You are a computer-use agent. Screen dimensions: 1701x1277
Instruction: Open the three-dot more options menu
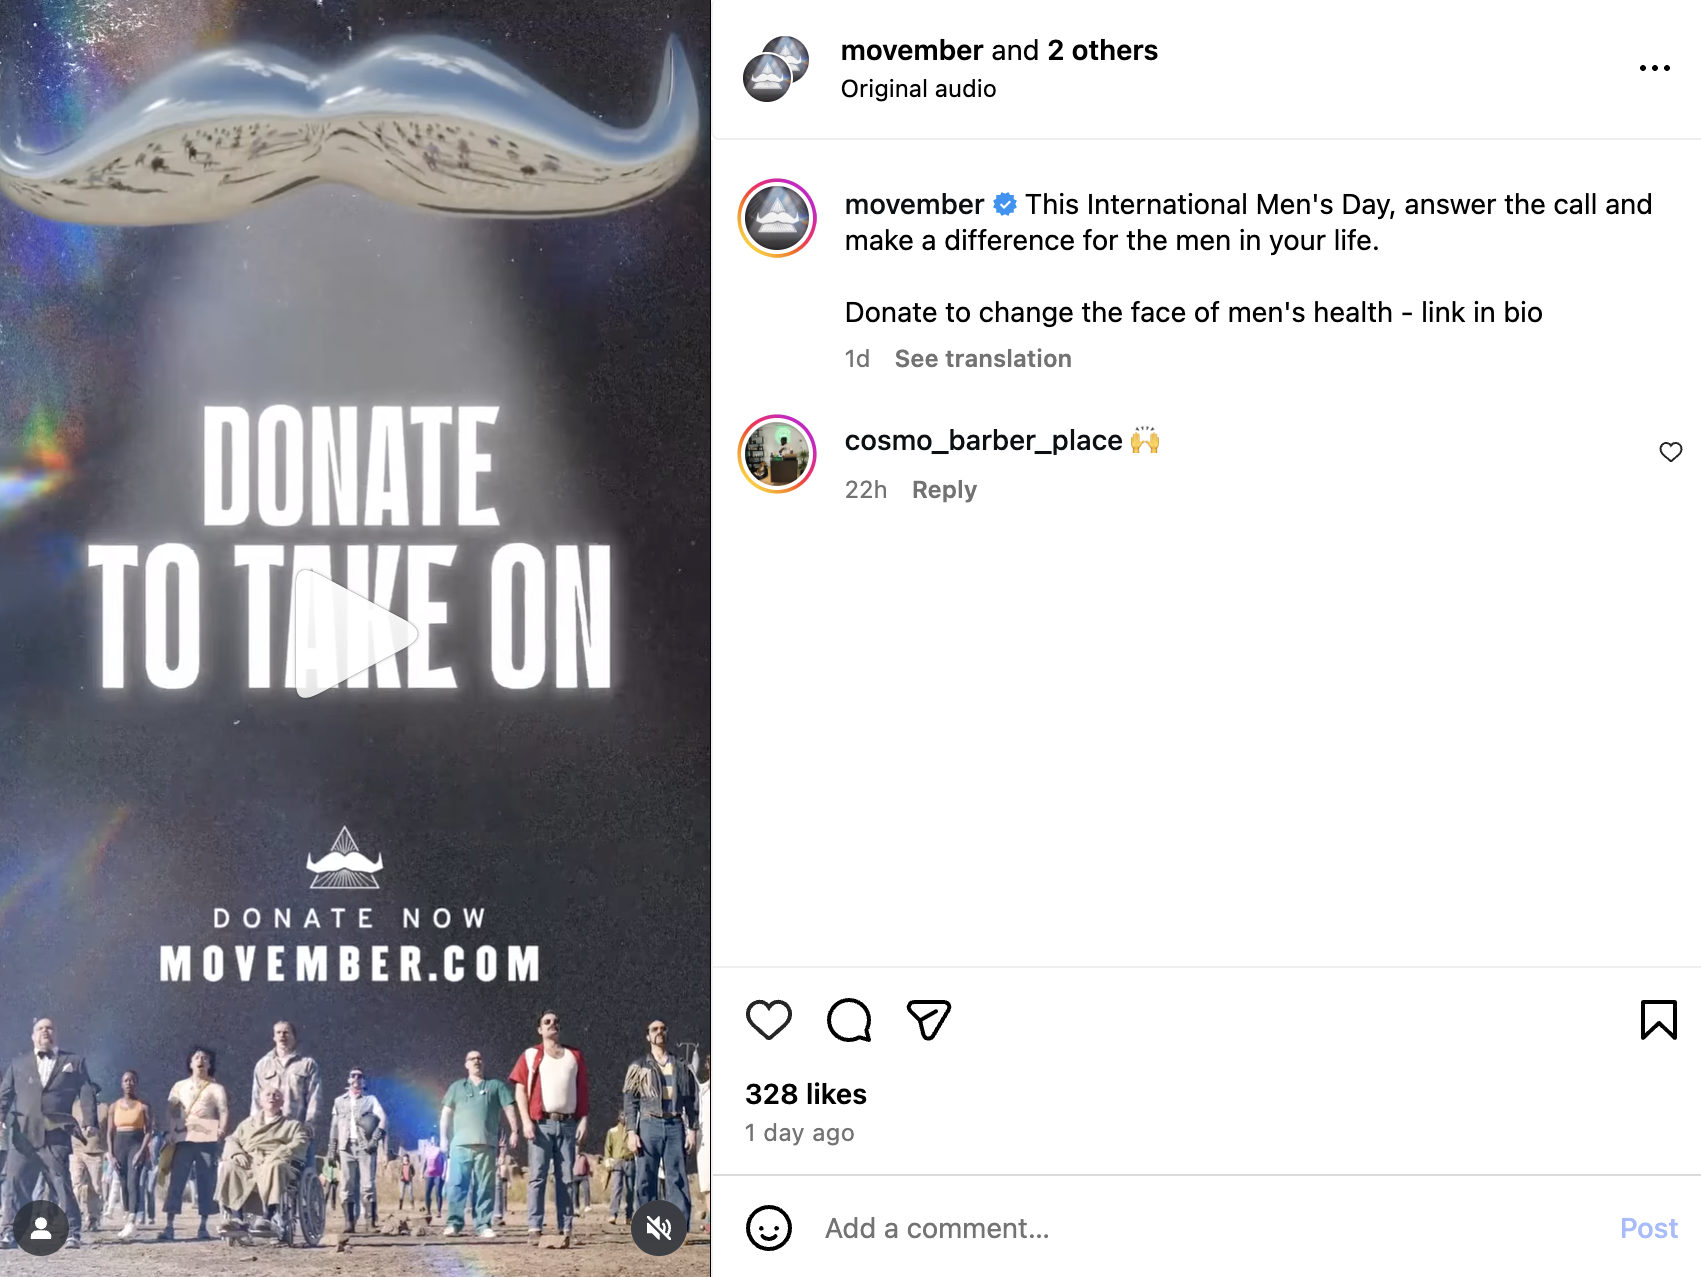tap(1654, 68)
